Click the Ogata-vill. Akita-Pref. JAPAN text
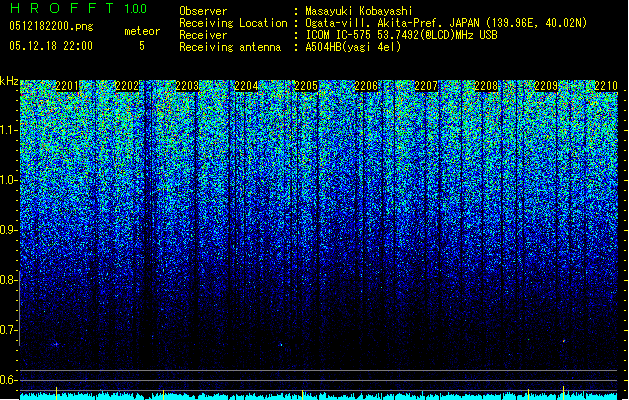Viewport: 629px width, 400px height. 392,23
